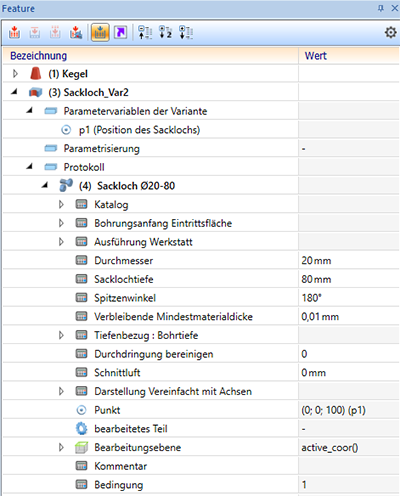Pin the Feature panel

point(381,8)
